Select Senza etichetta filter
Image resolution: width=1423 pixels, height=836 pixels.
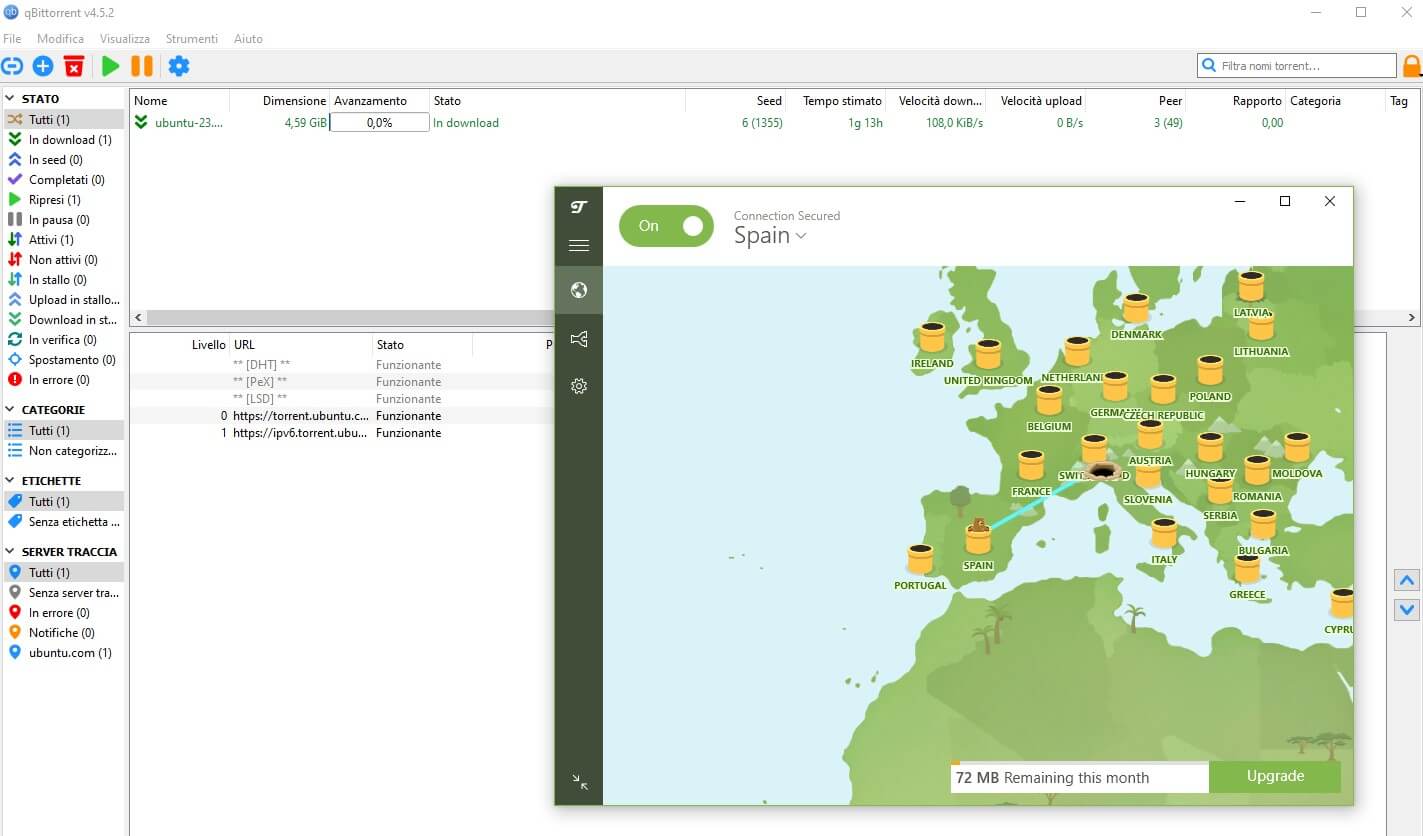point(63,522)
